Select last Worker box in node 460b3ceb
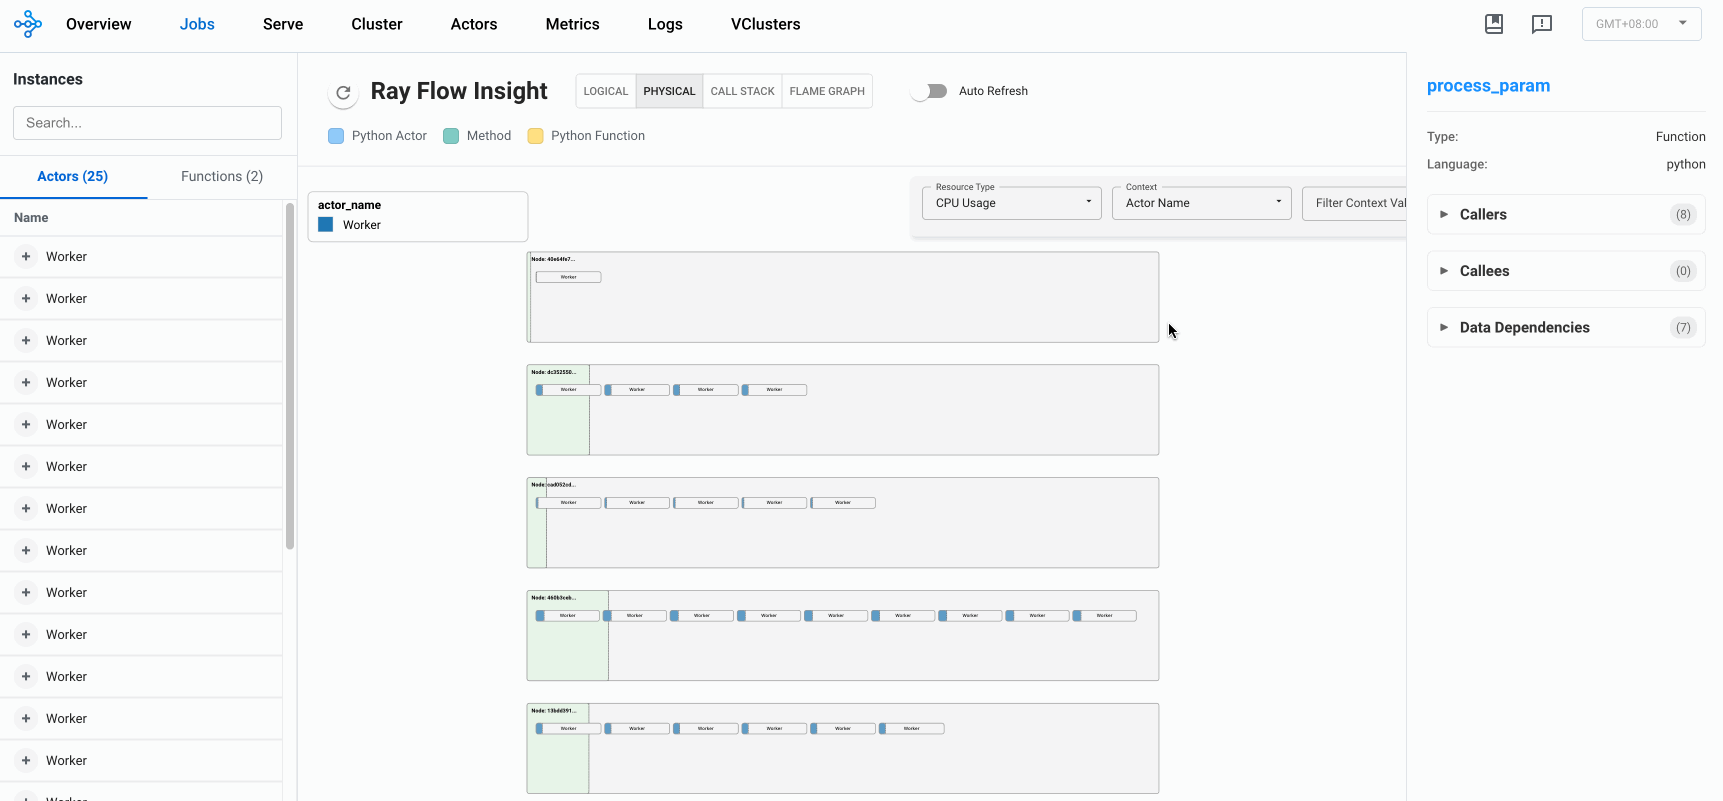The width and height of the screenshot is (1723, 801). 1104,616
